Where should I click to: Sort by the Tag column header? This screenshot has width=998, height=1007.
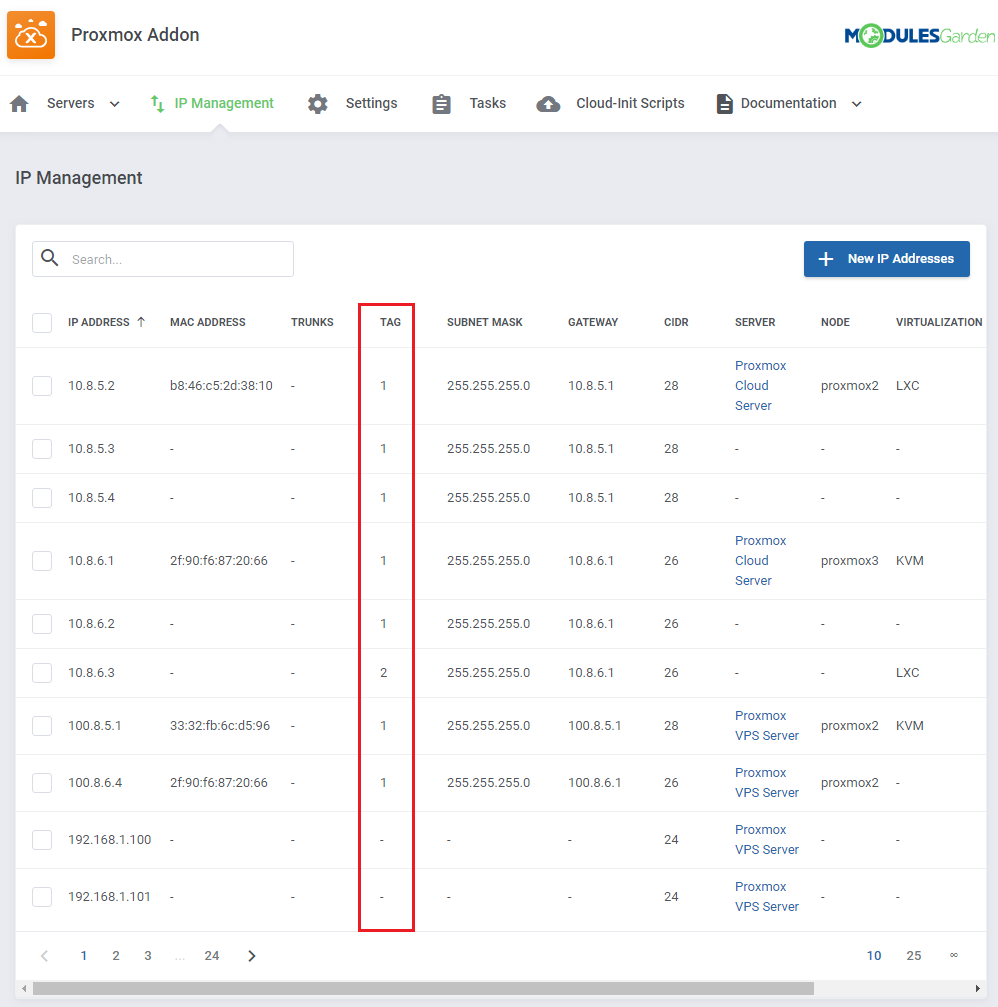pos(390,322)
